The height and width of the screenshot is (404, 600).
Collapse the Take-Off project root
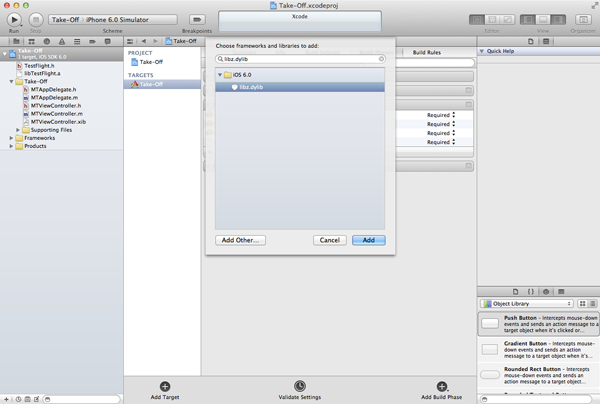click(5, 54)
